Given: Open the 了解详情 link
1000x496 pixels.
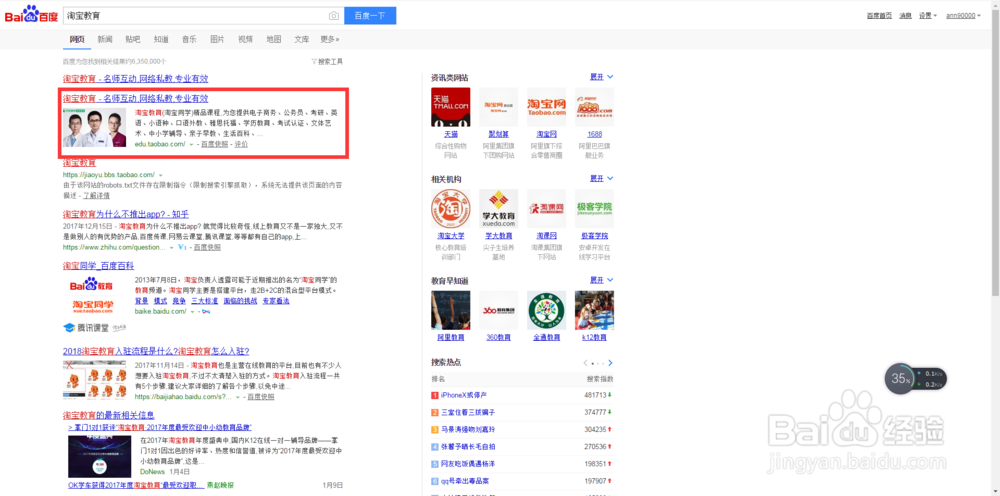Looking at the screenshot, I should (x=96, y=195).
